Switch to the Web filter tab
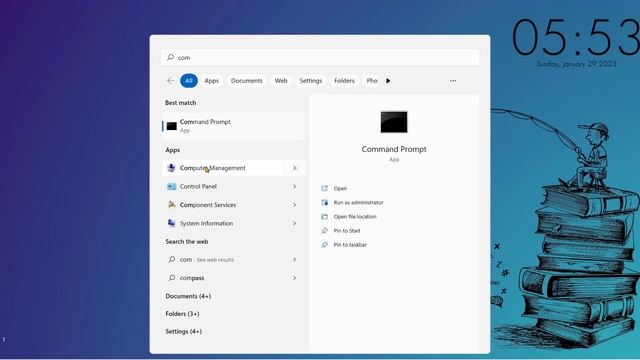The height and width of the screenshot is (360, 640). point(281,81)
